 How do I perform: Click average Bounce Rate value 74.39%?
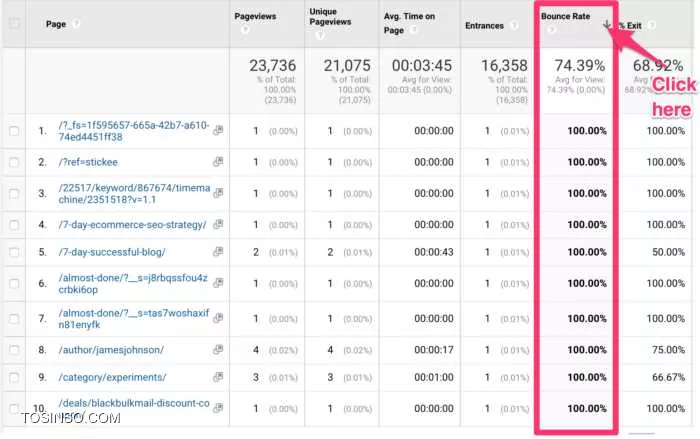[x=579, y=66]
